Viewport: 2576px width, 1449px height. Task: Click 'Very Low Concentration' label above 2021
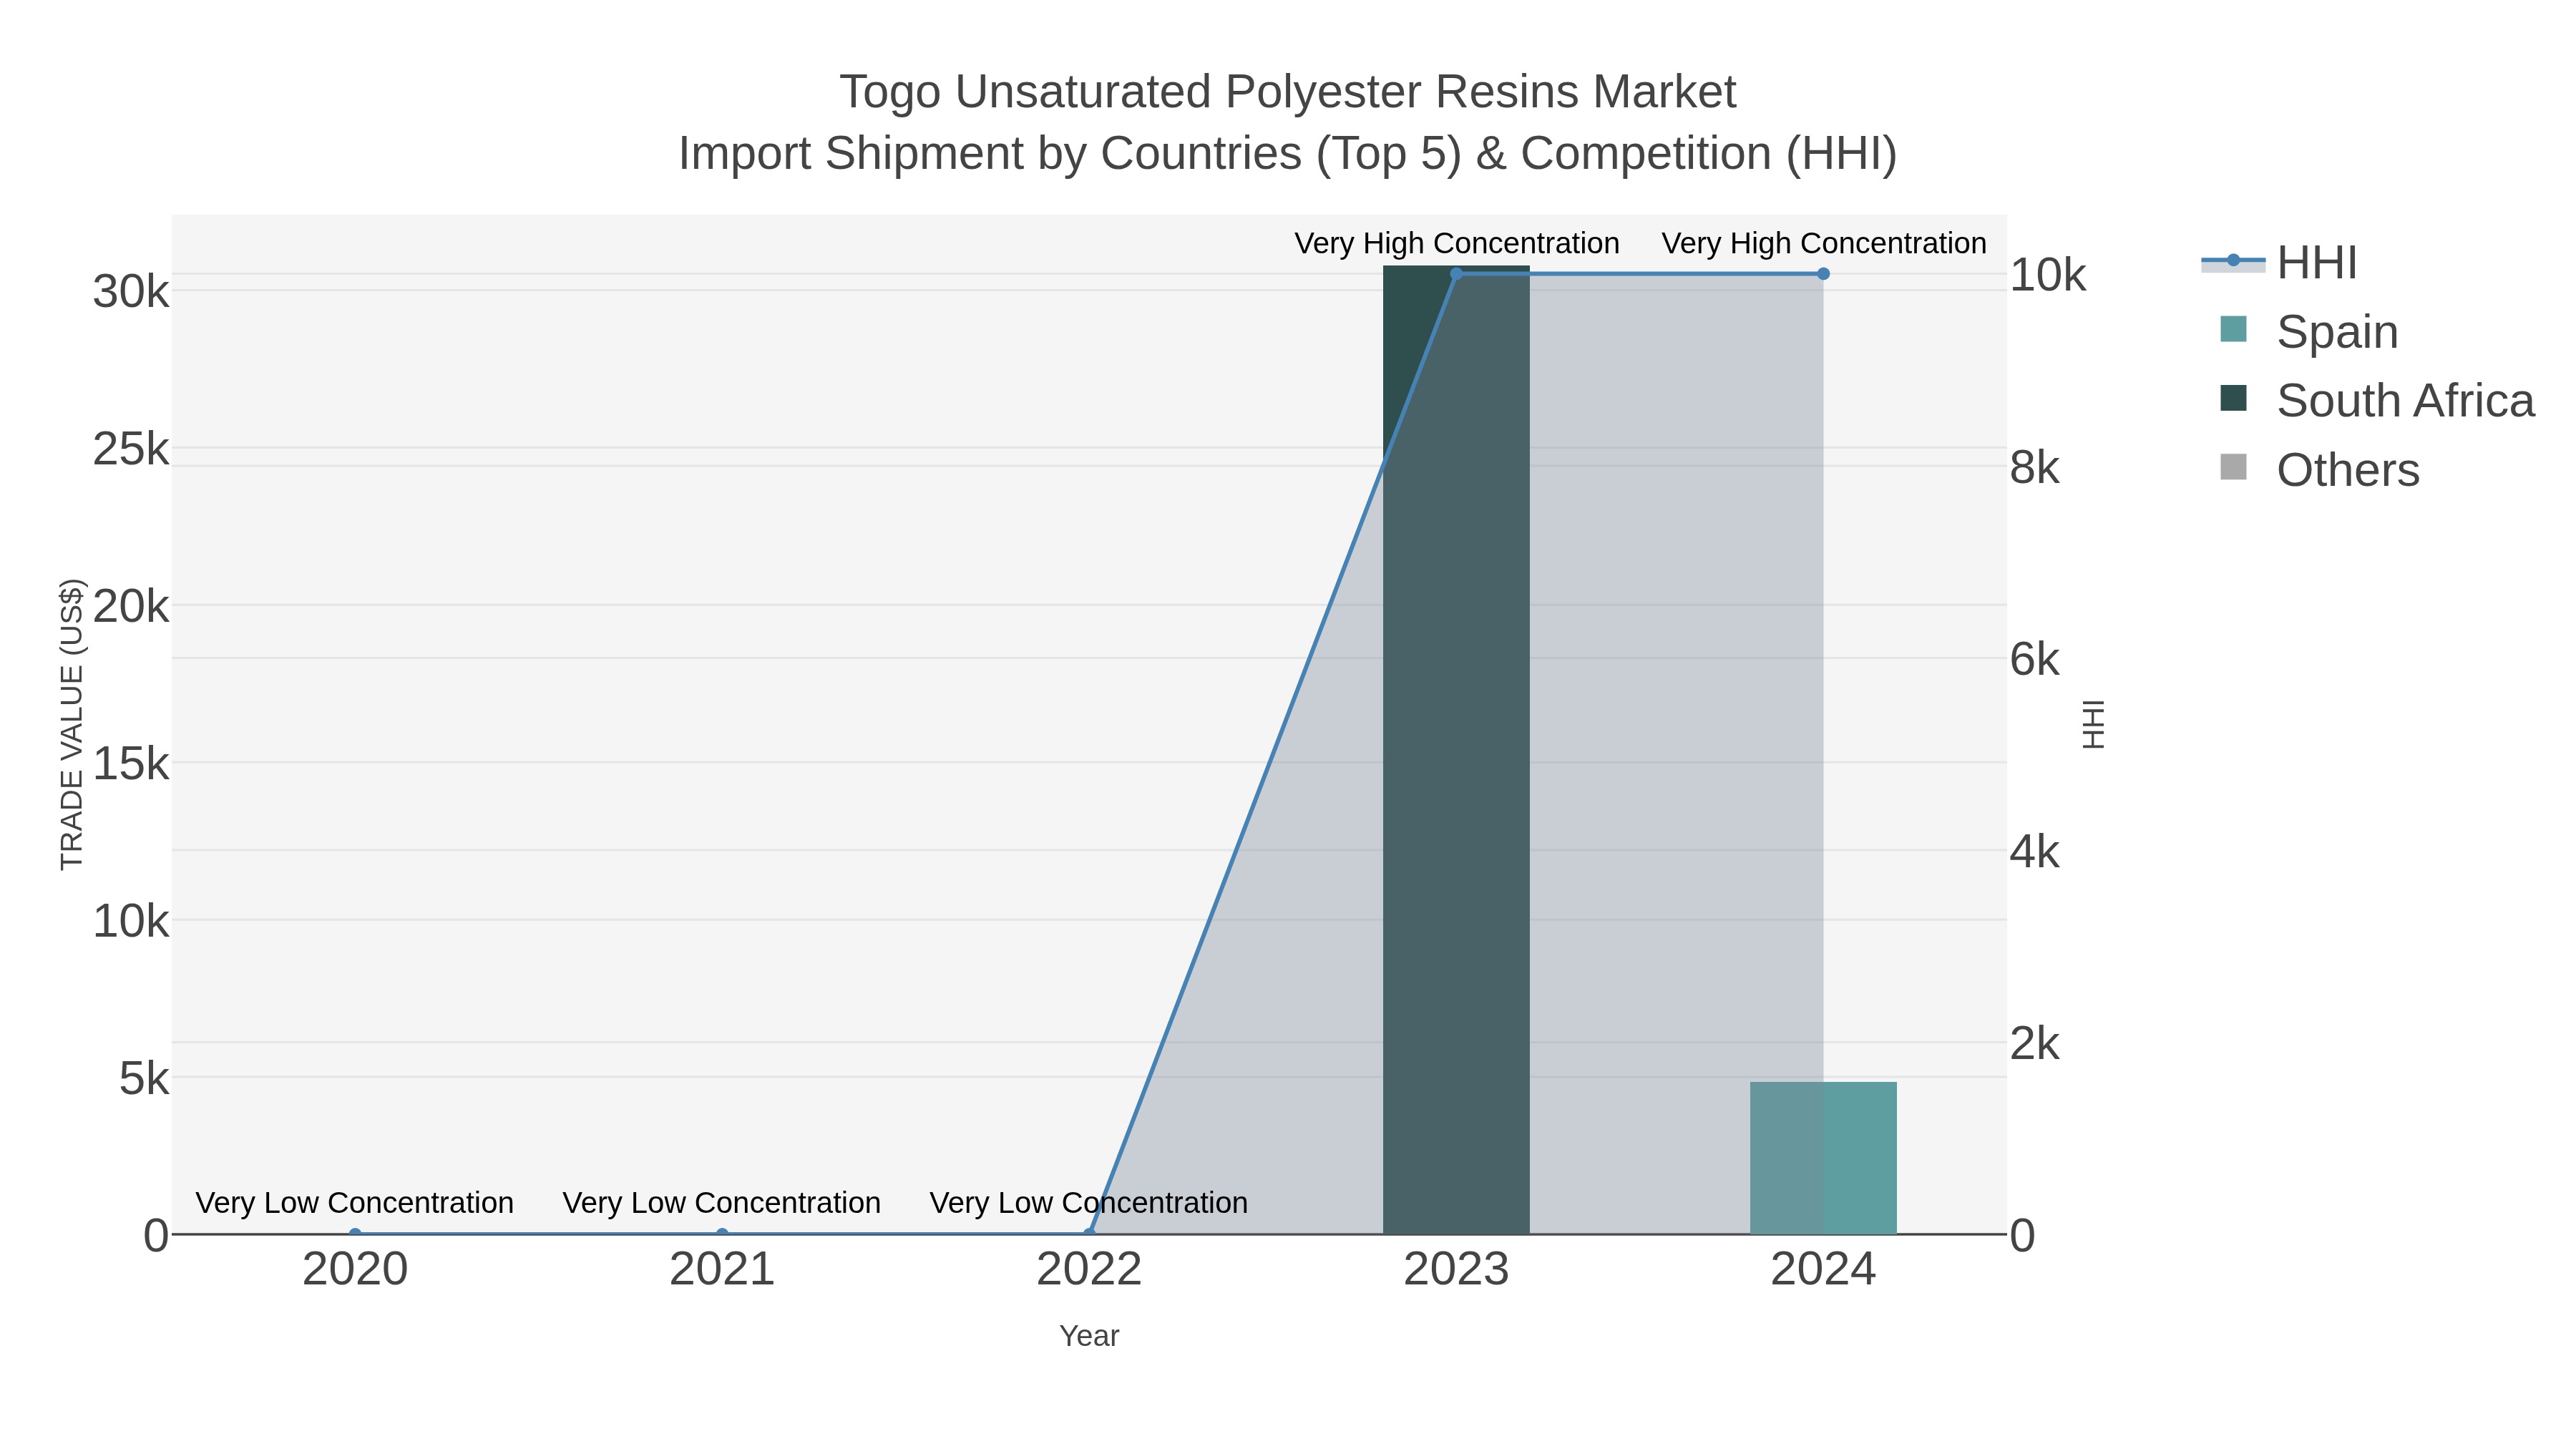click(x=722, y=1202)
